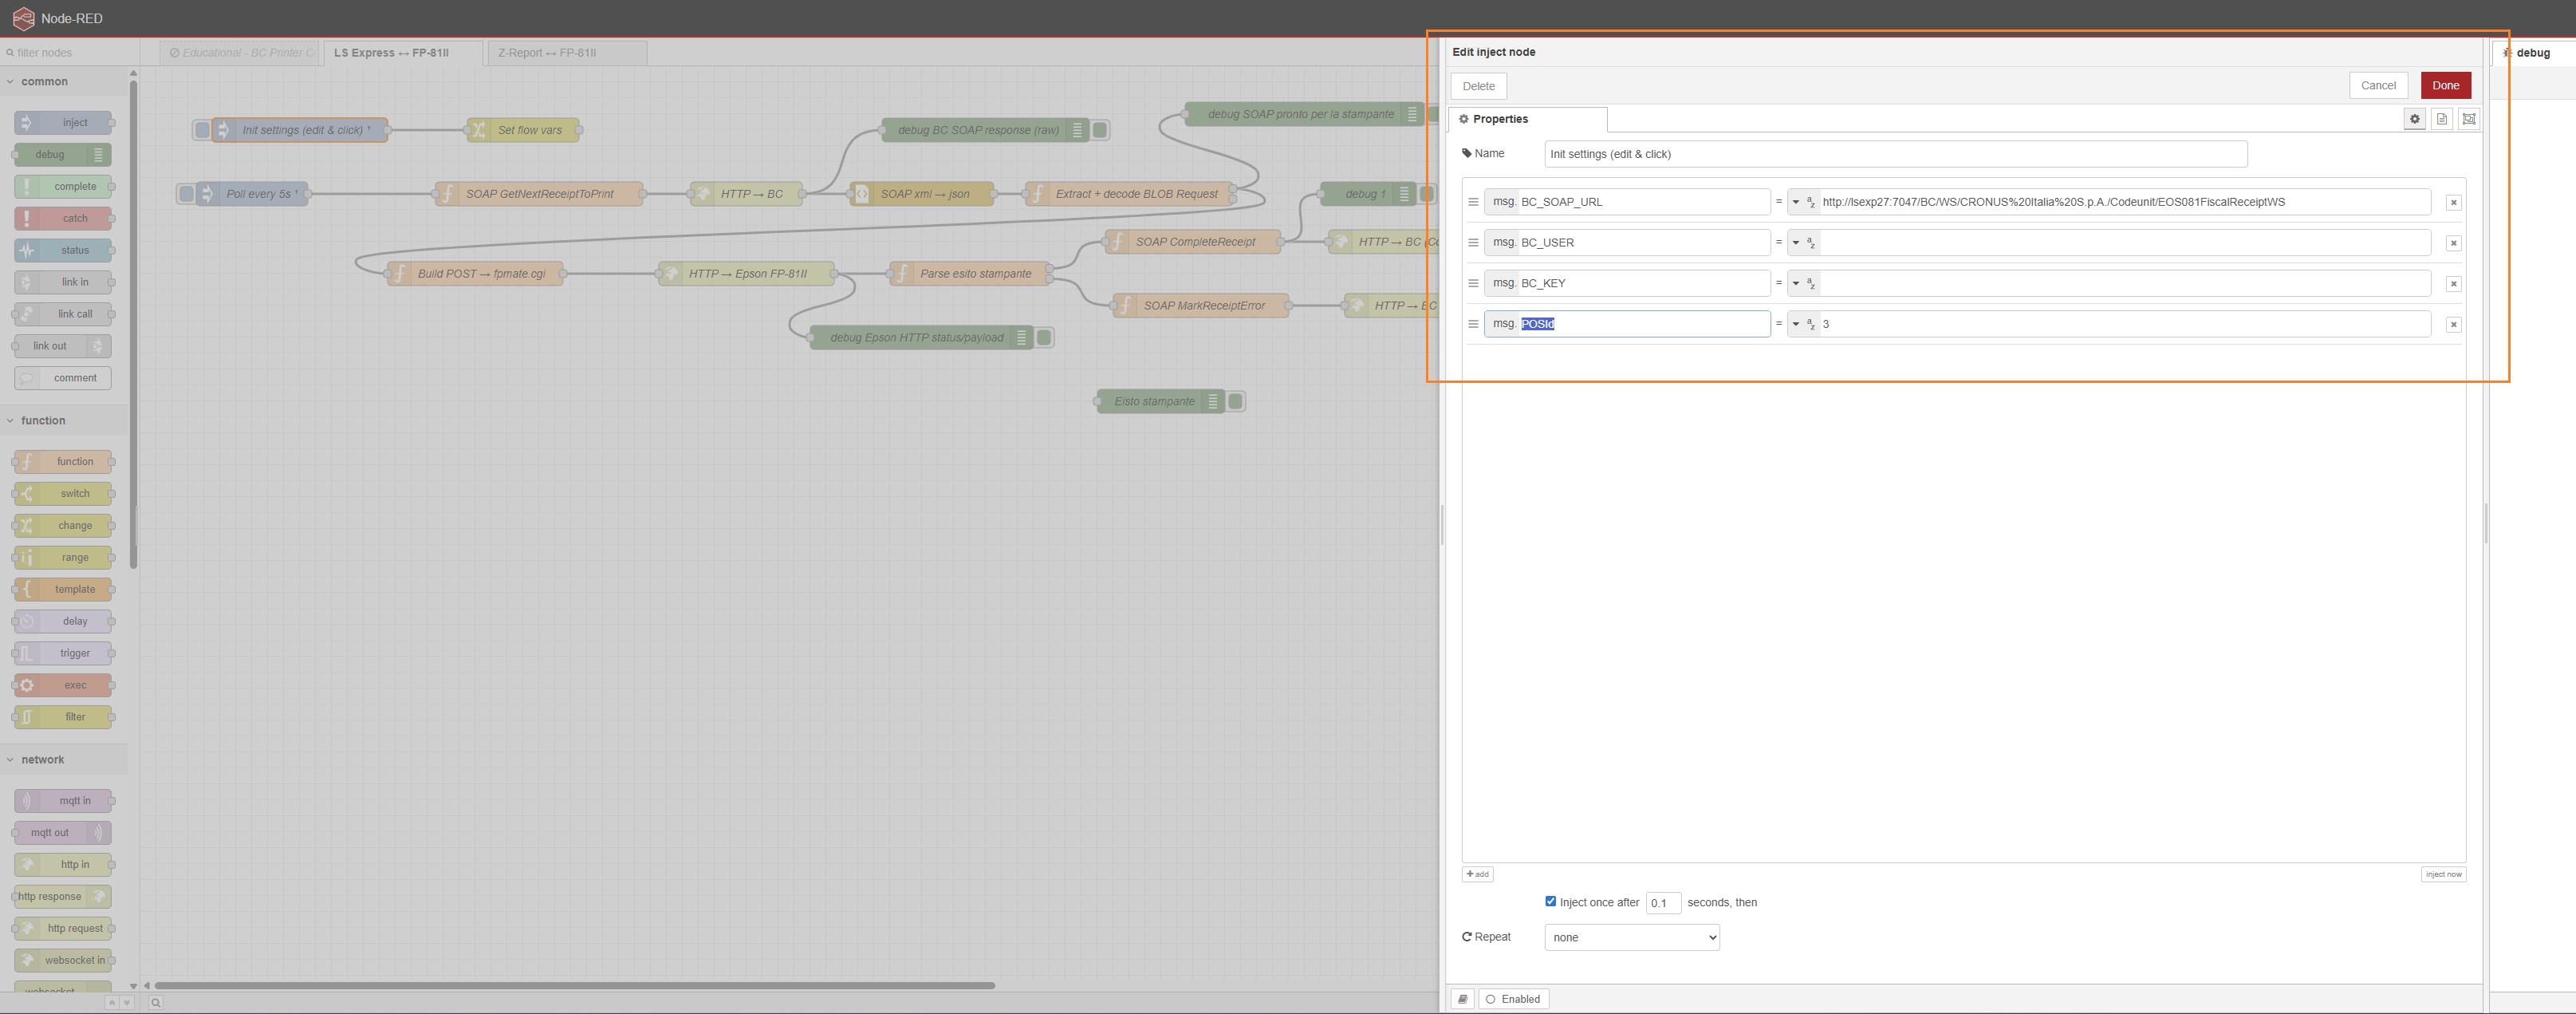Delete the POSId property row

[x=2453, y=325]
